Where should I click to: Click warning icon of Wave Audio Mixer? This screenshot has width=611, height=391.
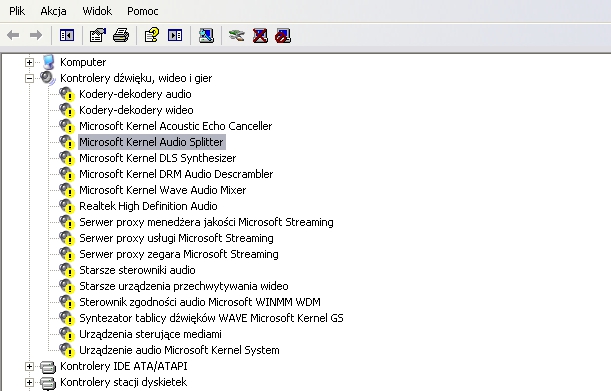click(x=67, y=190)
